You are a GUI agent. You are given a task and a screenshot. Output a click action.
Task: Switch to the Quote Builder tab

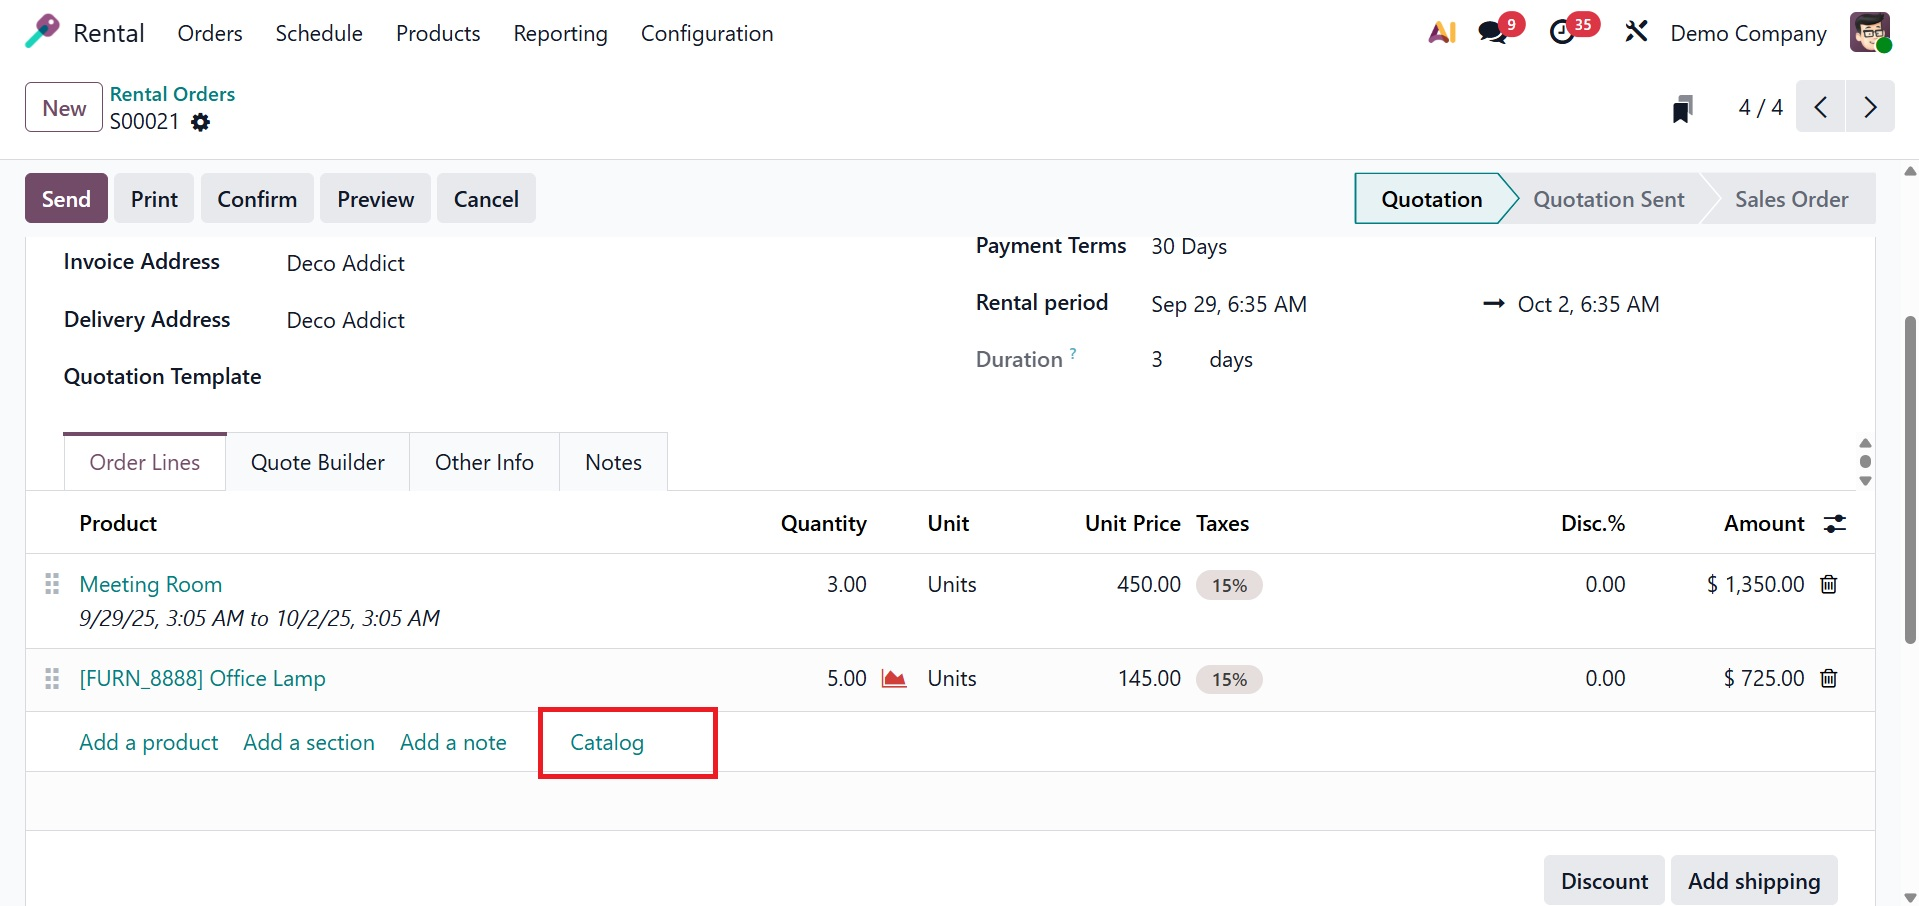(x=317, y=462)
